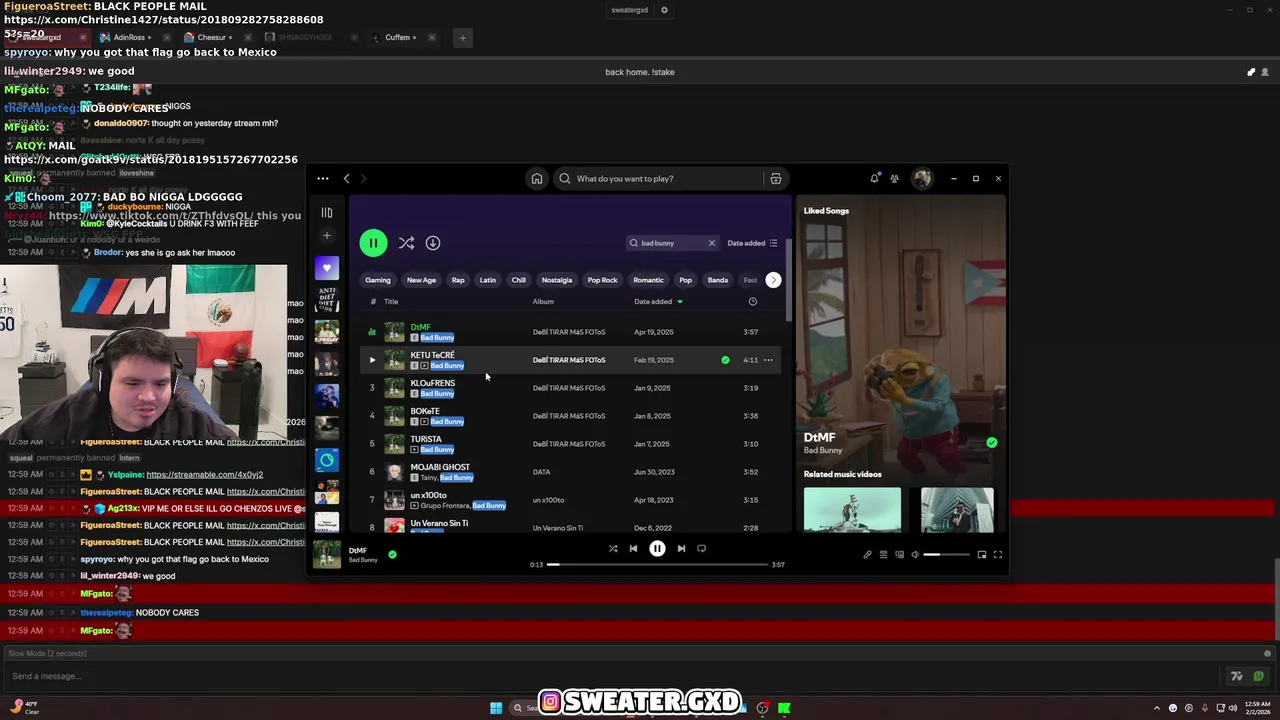Toggle shuffle in bottom player bar

(613, 548)
